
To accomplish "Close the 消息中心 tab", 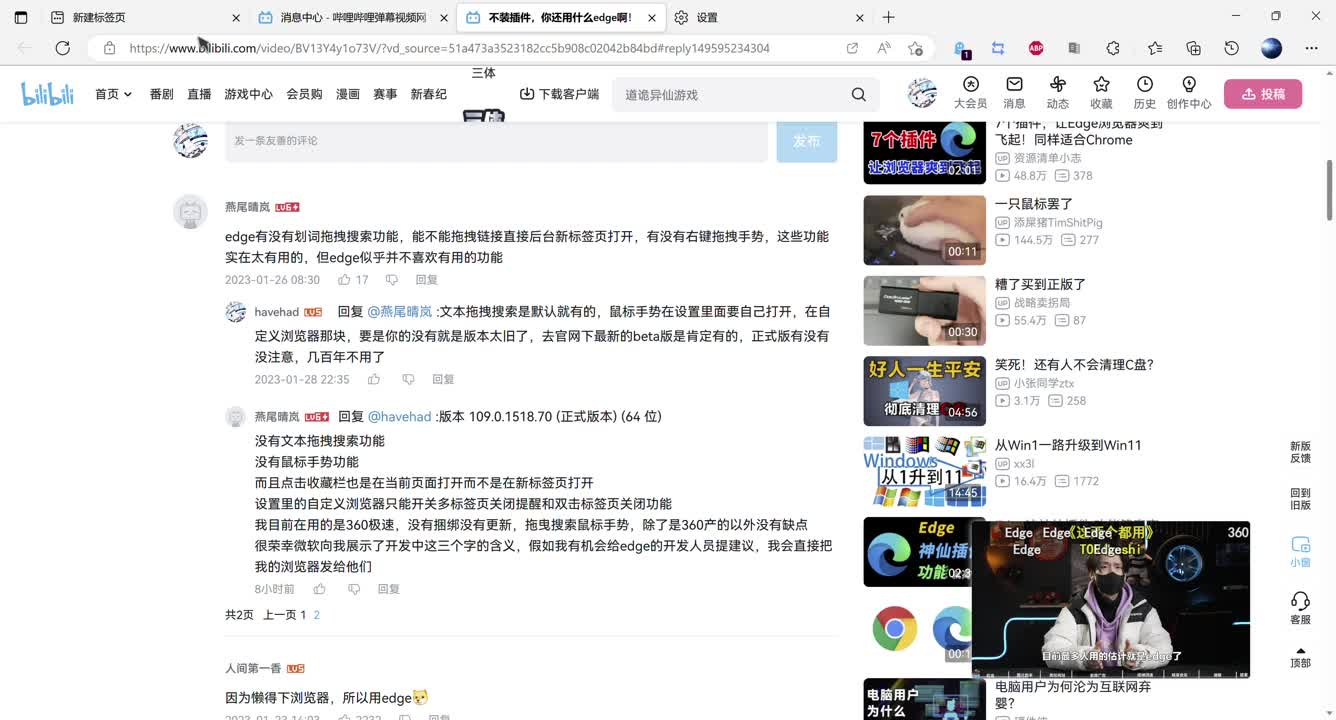I will click(444, 18).
